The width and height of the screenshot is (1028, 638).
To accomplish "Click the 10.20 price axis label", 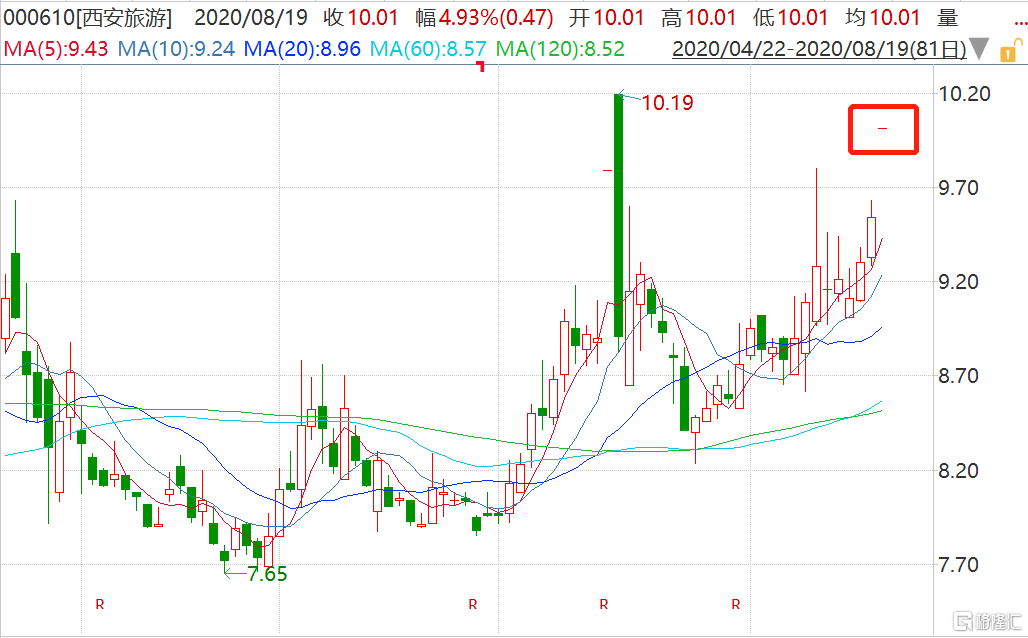I will click(964, 94).
